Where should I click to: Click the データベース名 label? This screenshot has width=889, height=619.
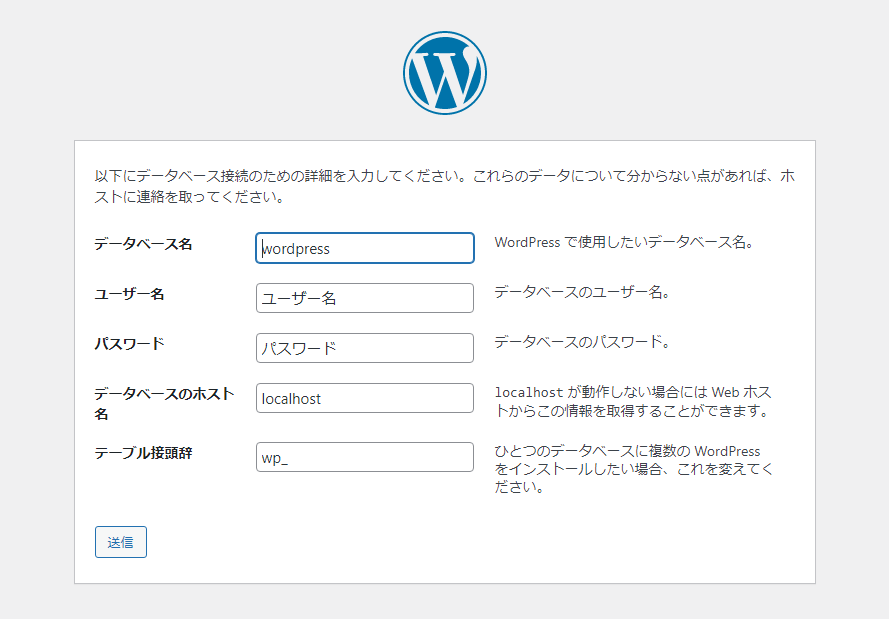pos(143,244)
